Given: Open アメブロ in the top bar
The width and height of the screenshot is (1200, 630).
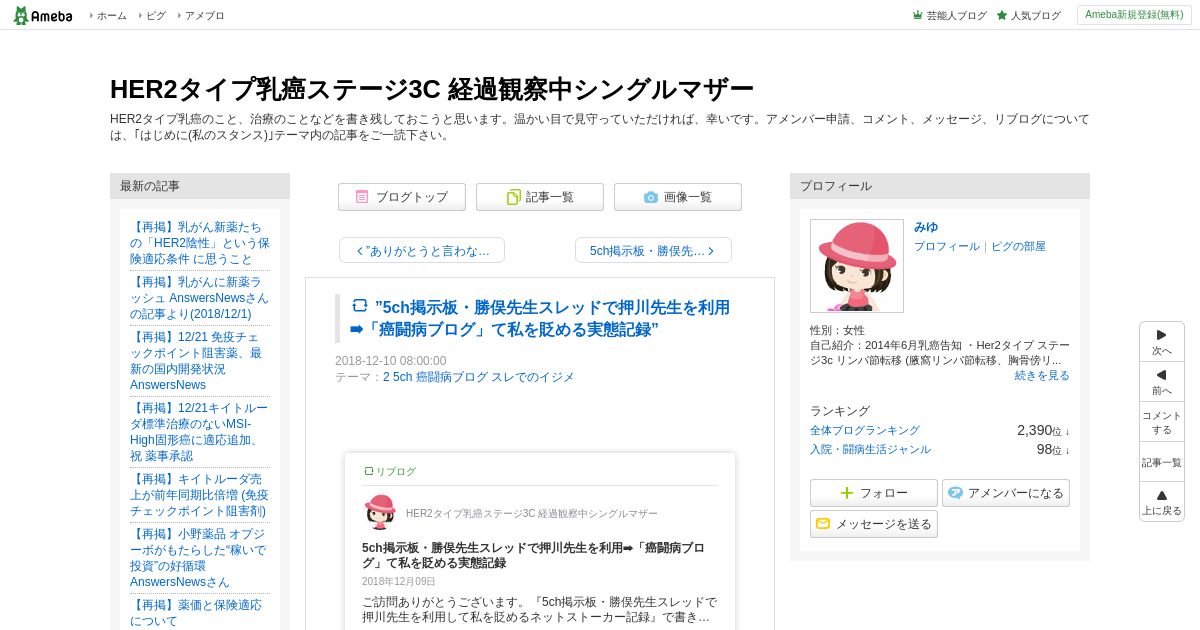Looking at the screenshot, I should pyautogui.click(x=204, y=16).
